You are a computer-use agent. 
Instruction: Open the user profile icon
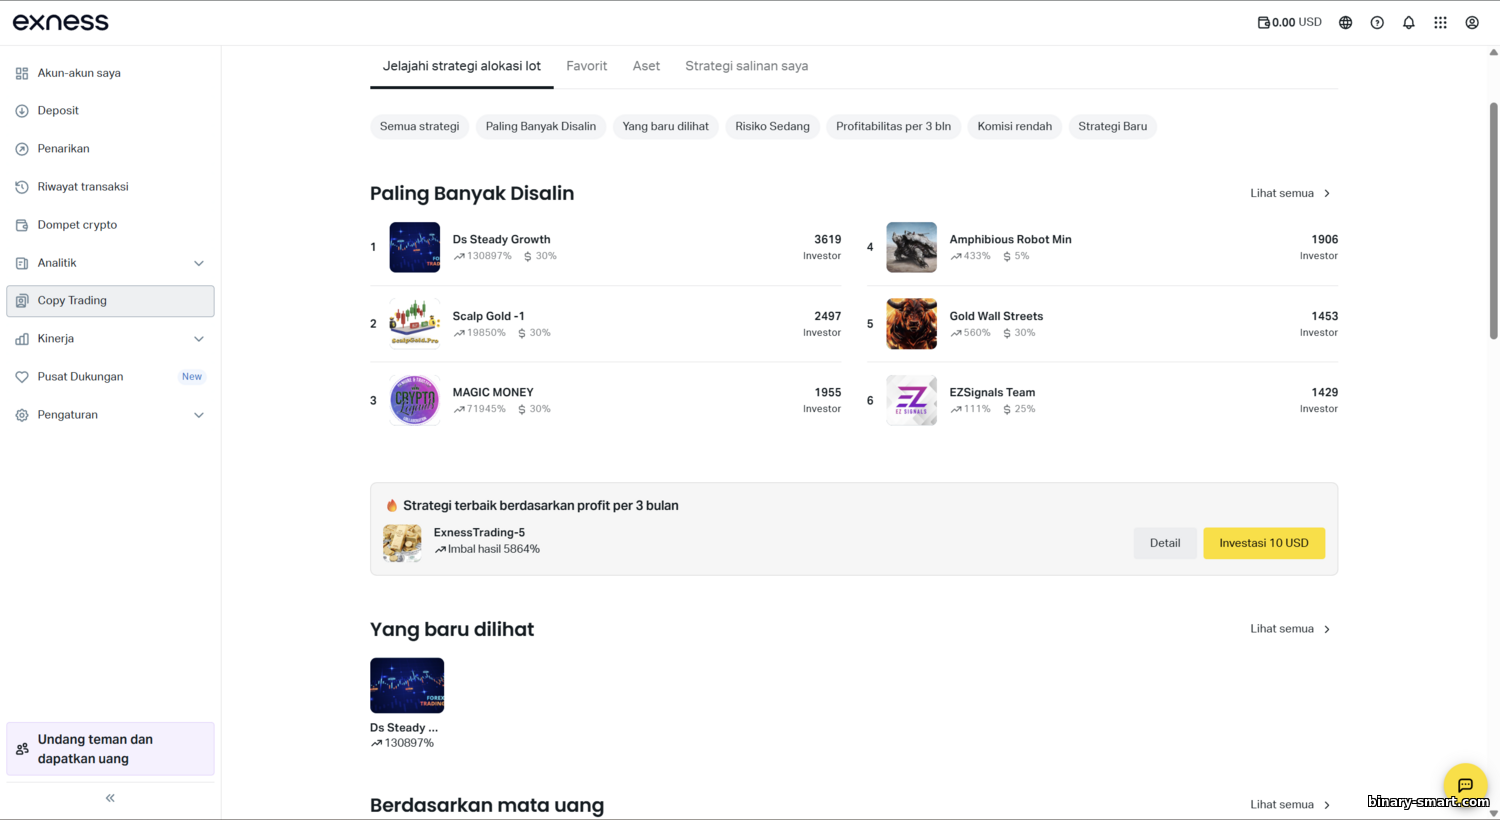1472,22
